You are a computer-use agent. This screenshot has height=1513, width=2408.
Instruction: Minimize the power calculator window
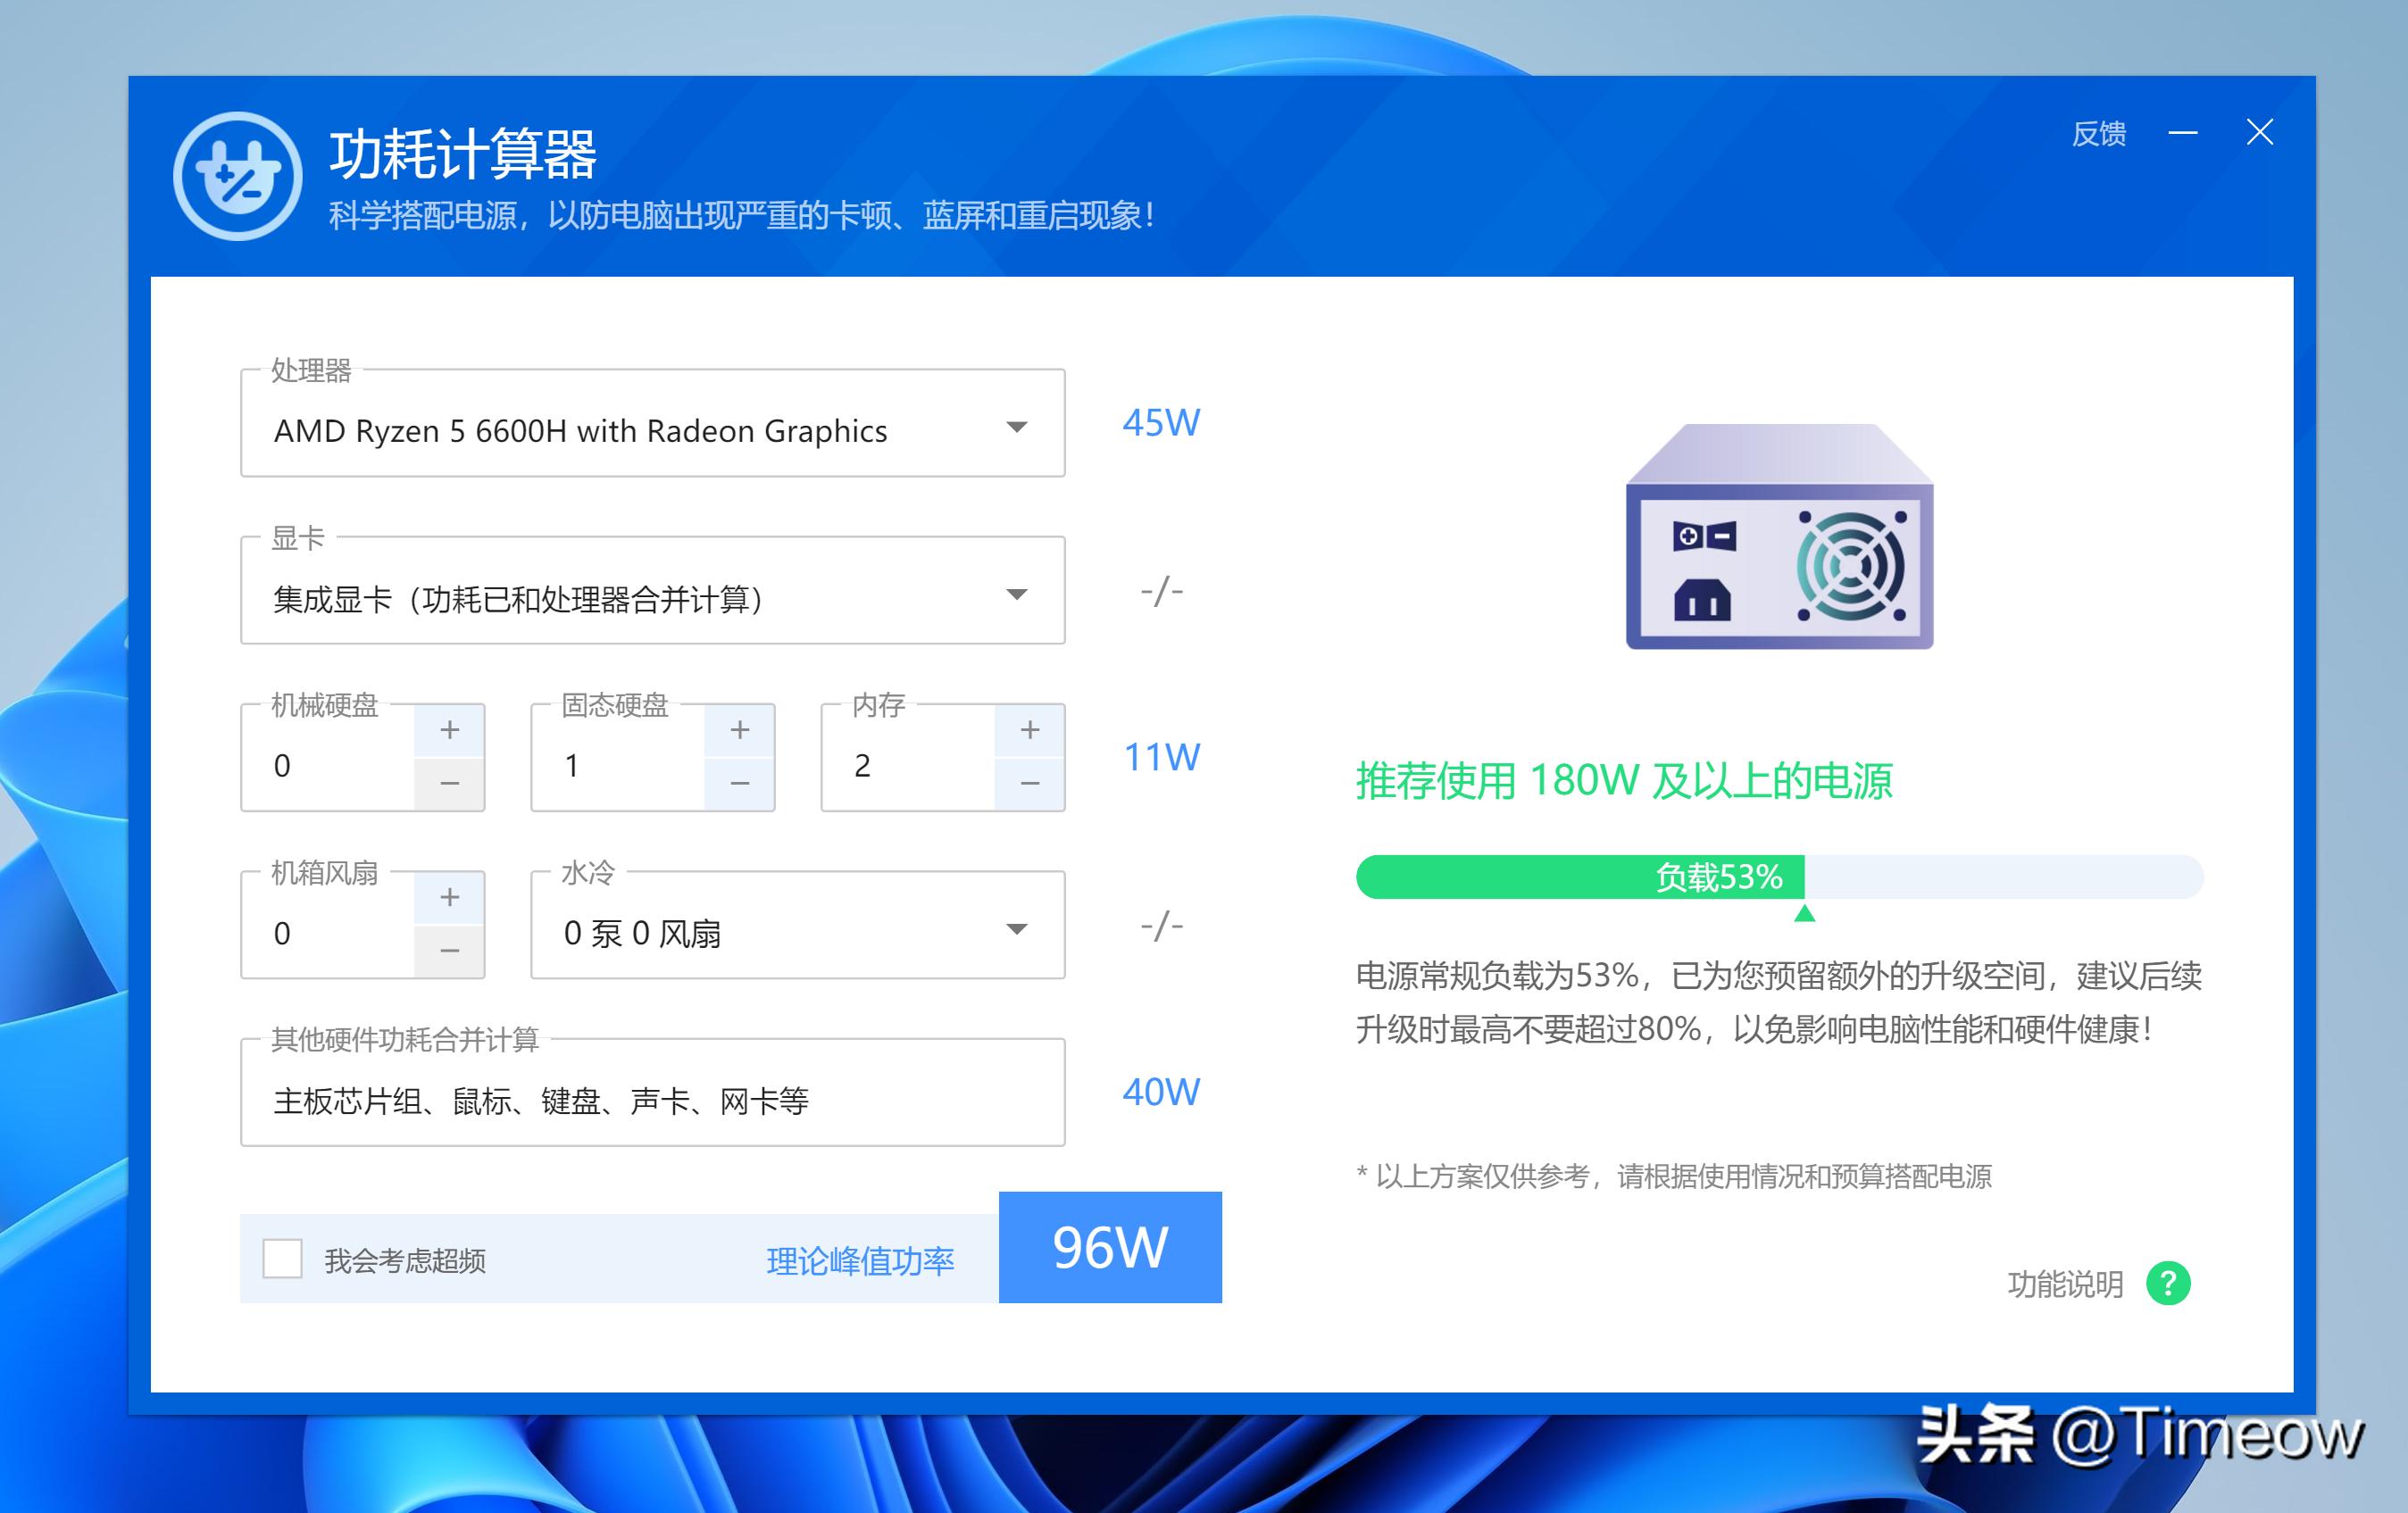[x=2183, y=133]
